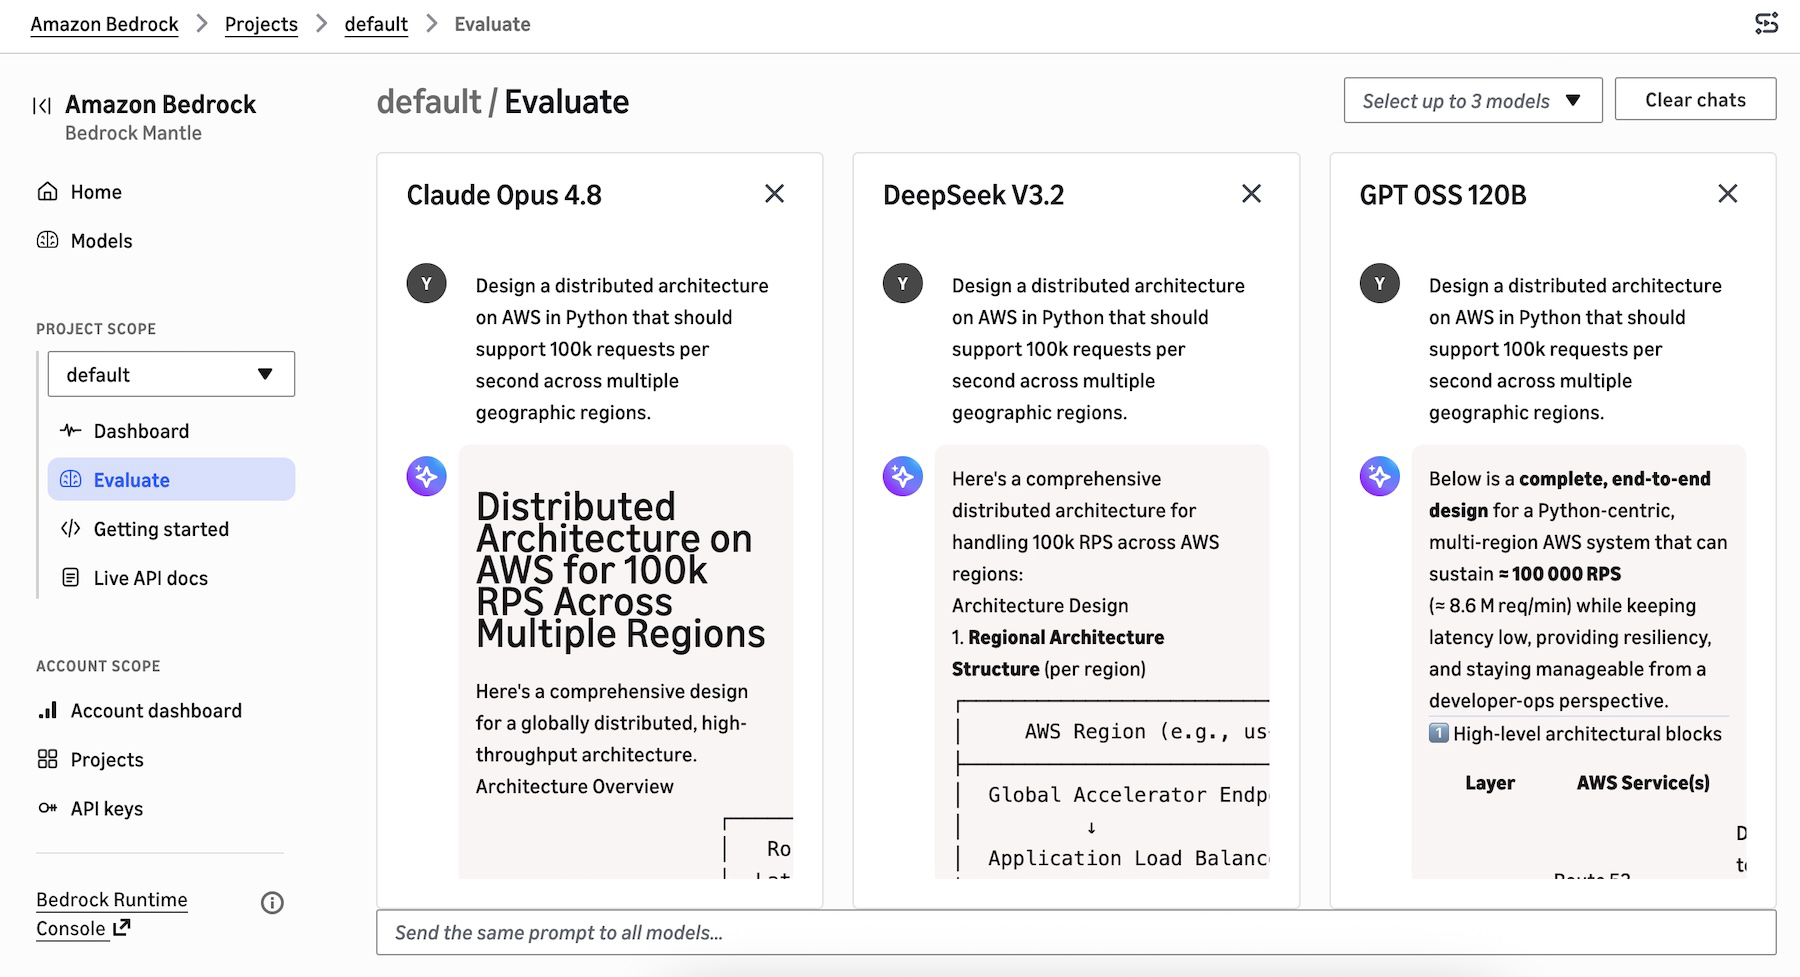Image resolution: width=1800 pixels, height=977 pixels.
Task: Follow the Projects breadcrumb link
Action: click(x=261, y=24)
